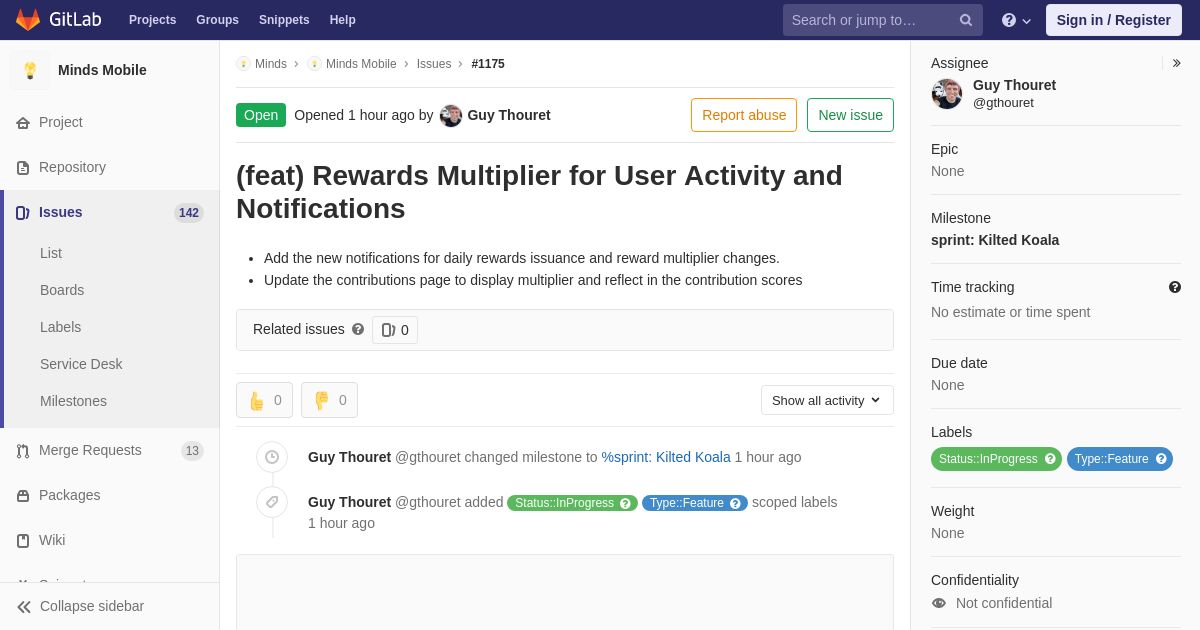Open the Projects menu in navbar
Viewport: 1200px width, 630px height.
[x=152, y=20]
